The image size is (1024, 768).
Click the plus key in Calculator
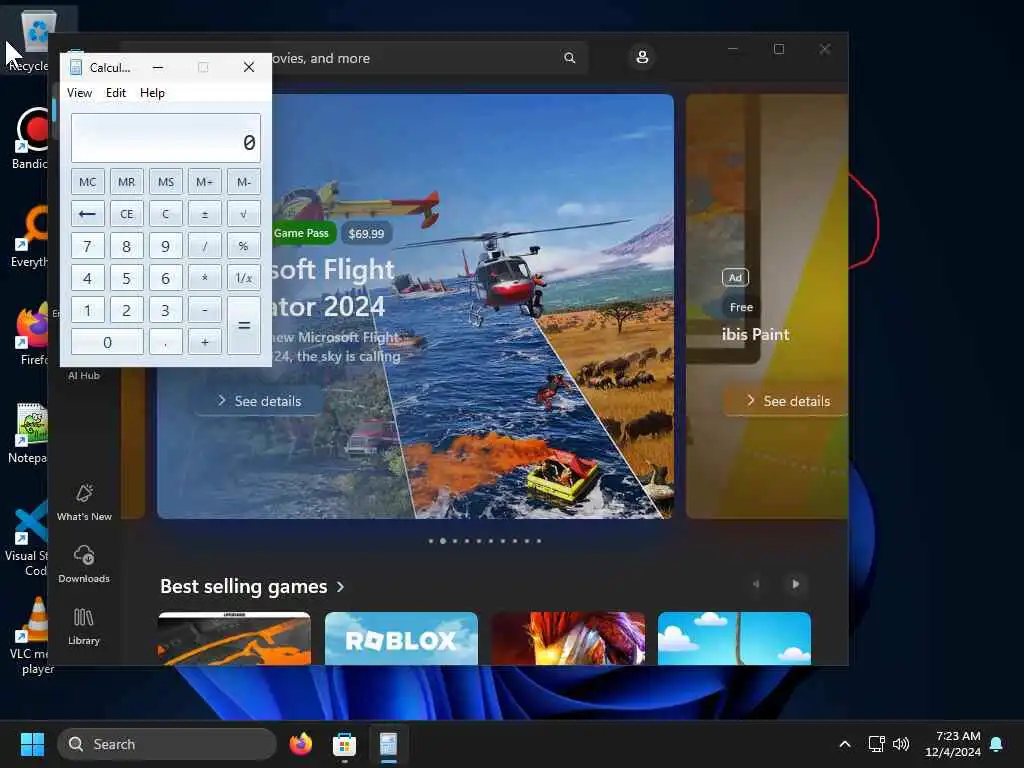coord(204,342)
